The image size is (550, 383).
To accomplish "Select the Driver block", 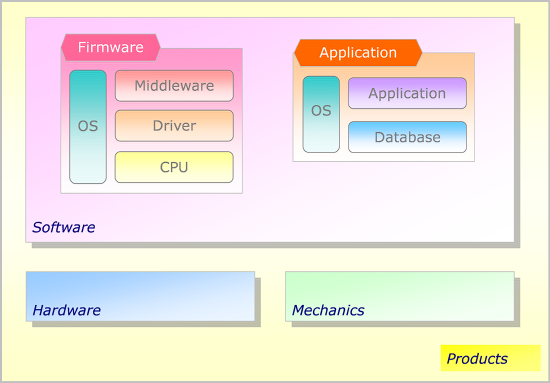I will [174, 126].
